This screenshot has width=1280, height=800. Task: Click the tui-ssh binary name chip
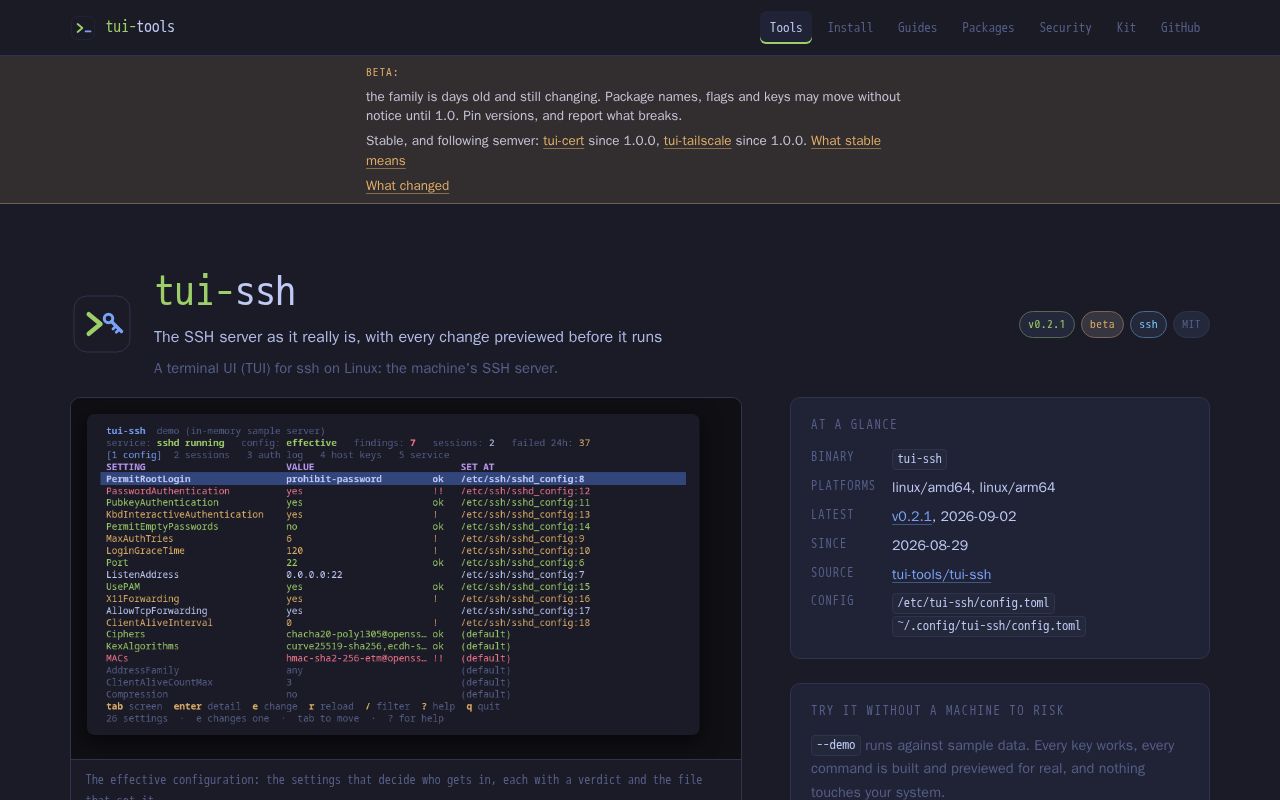point(919,459)
